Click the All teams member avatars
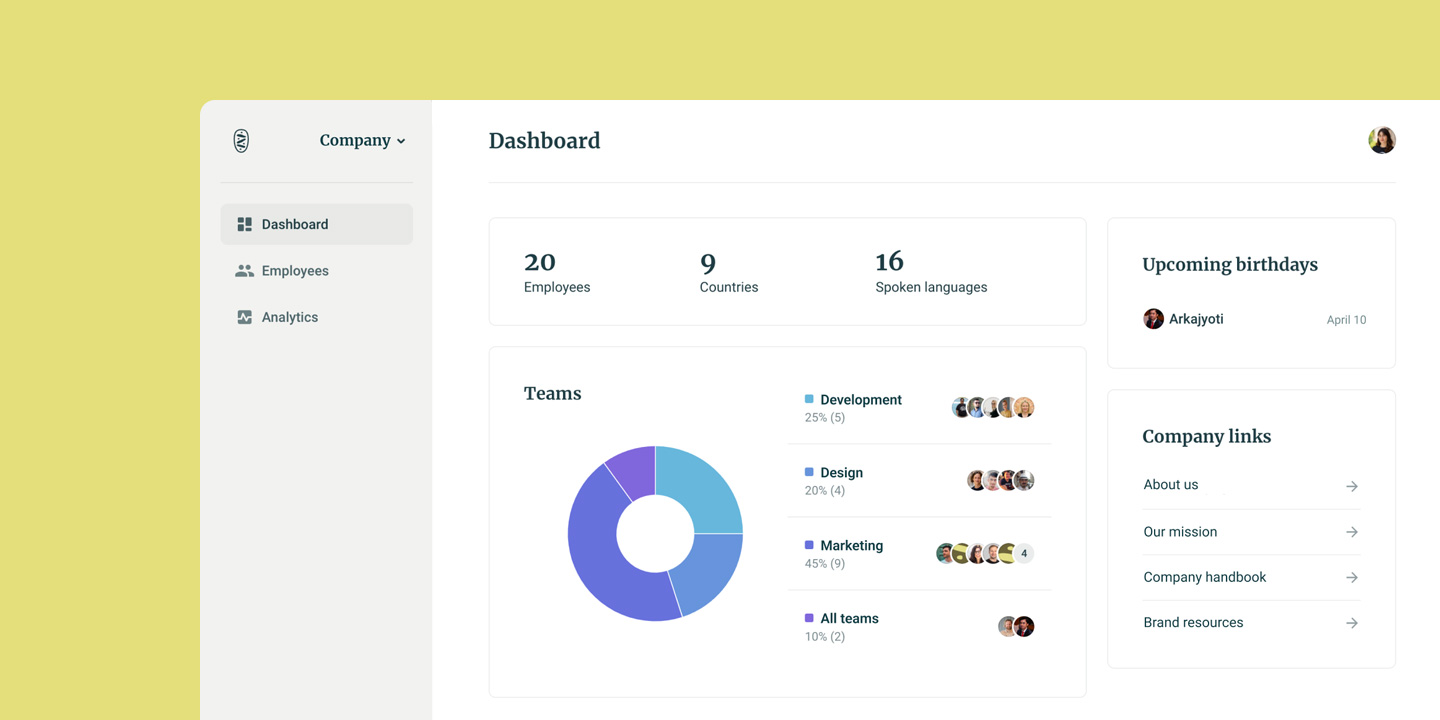This screenshot has width=1440, height=720. (x=1016, y=626)
